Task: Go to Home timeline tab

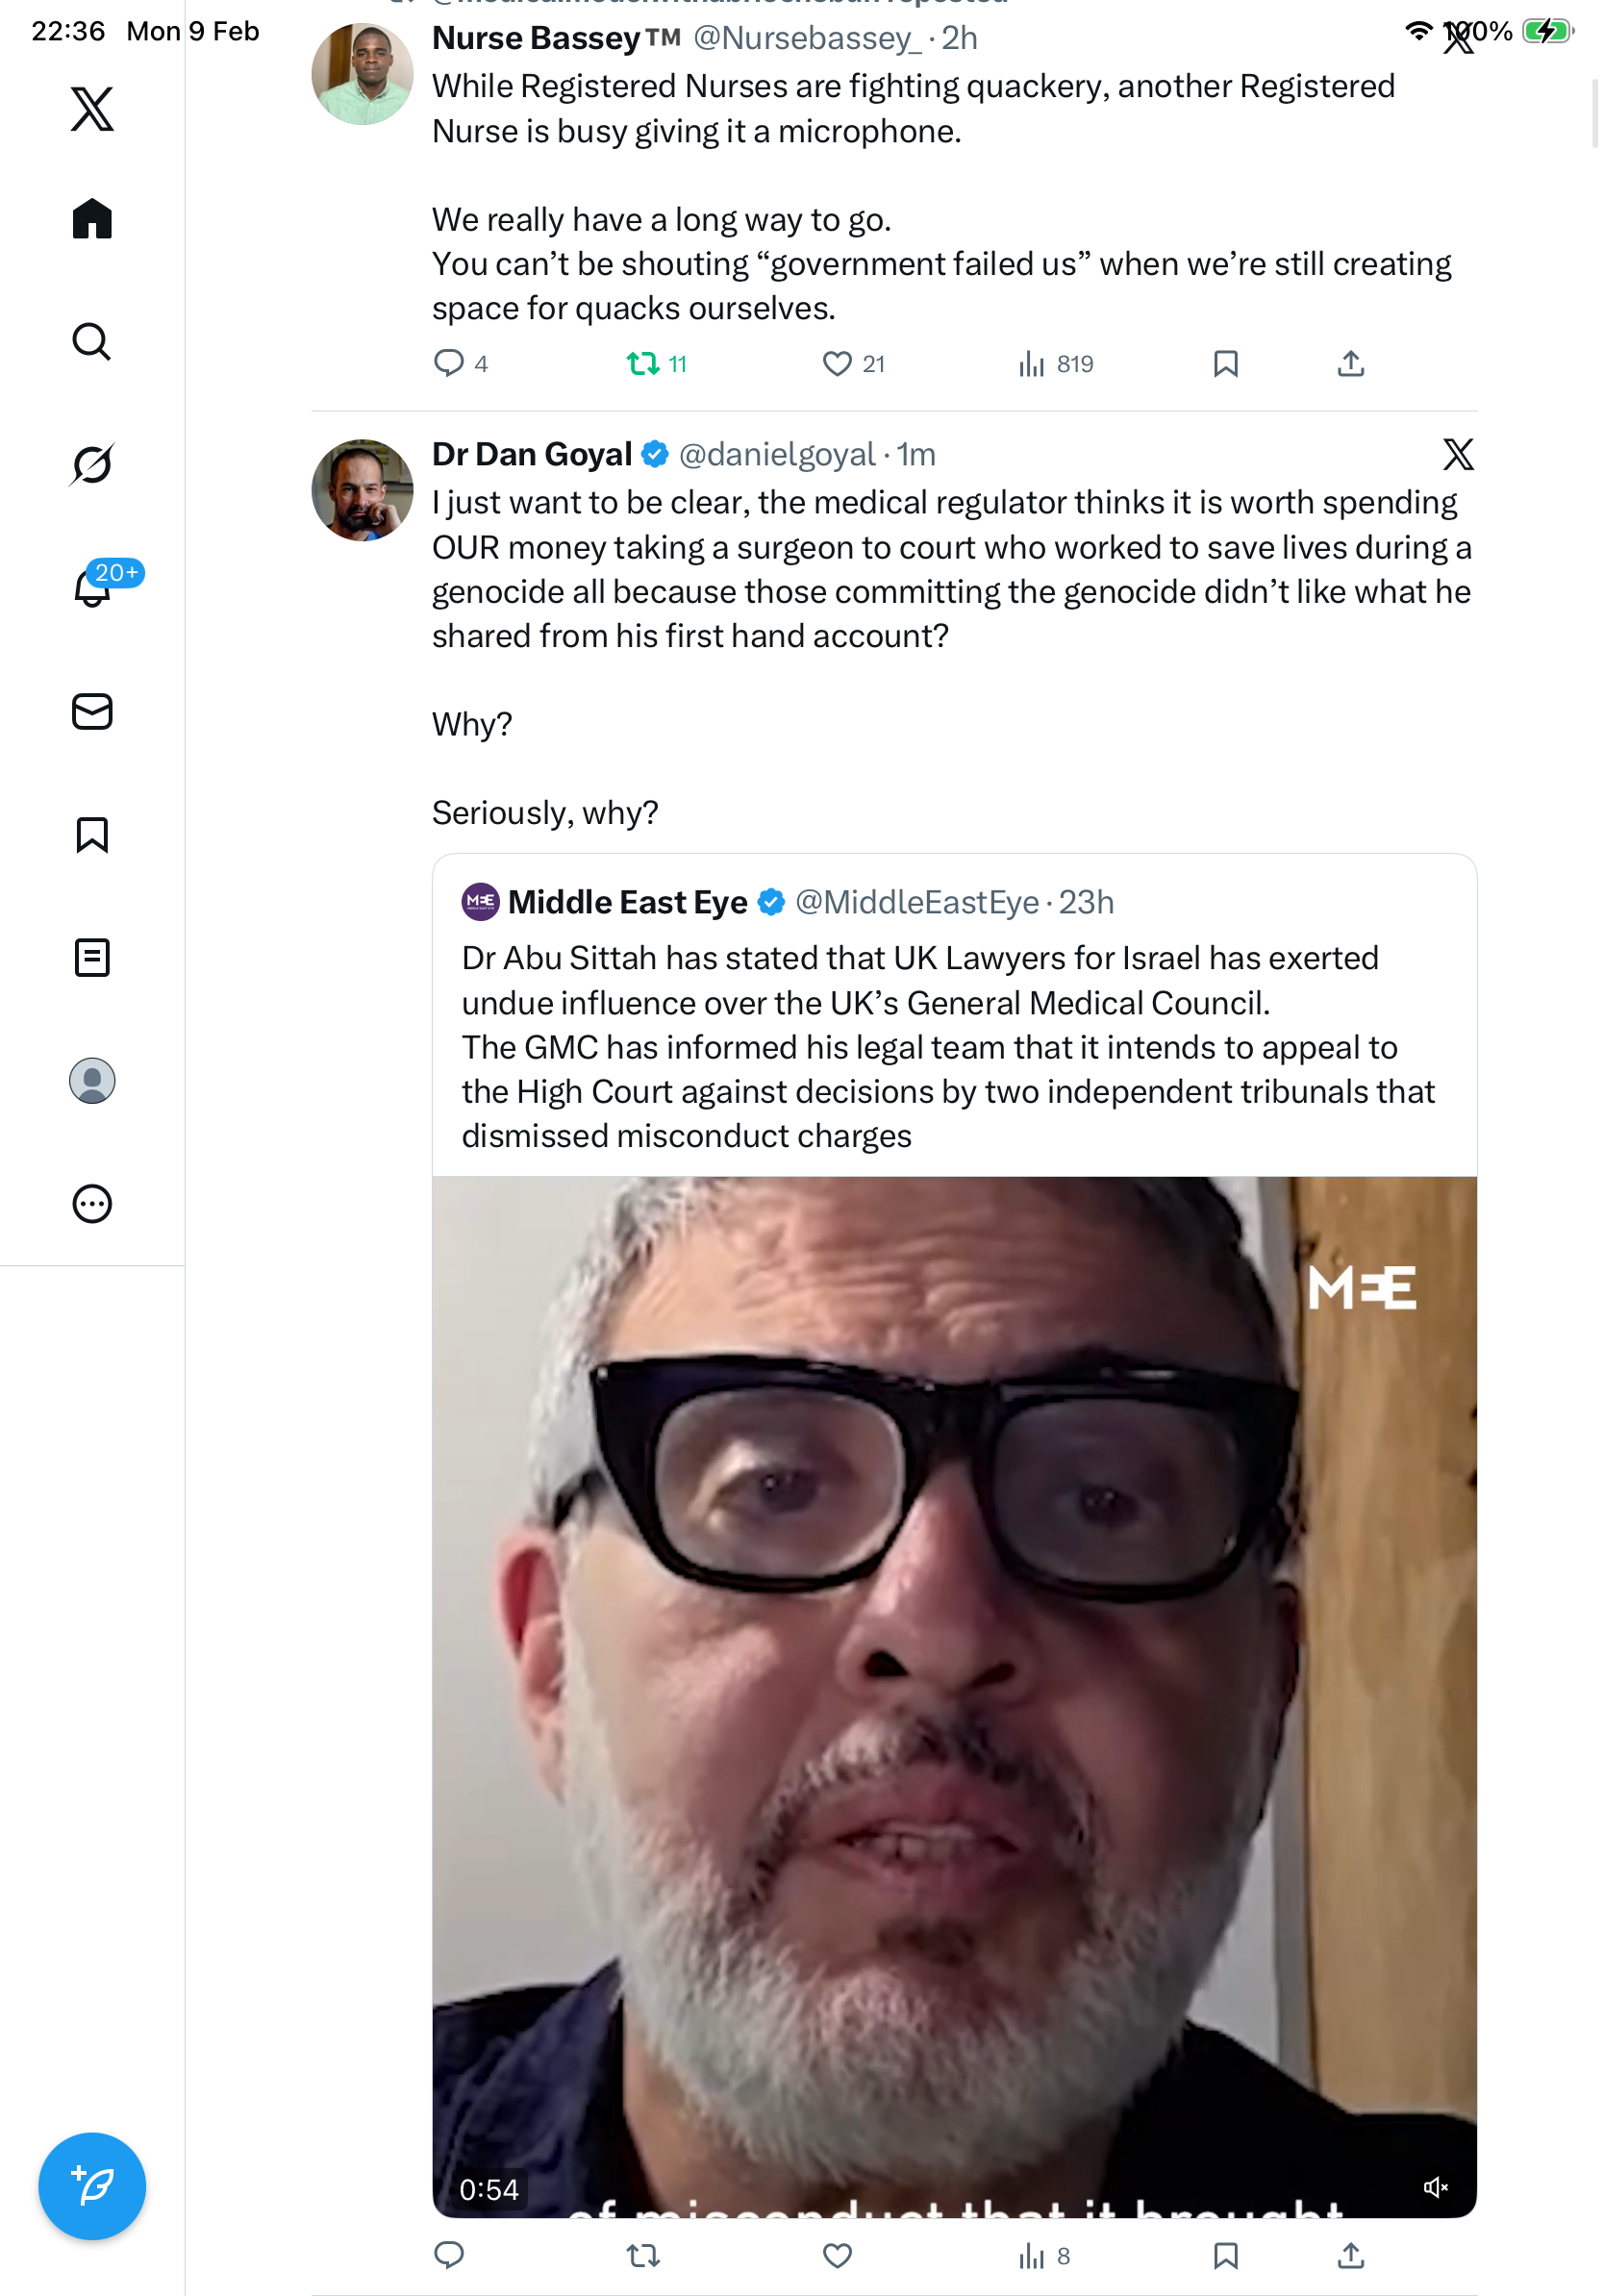Action: 92,218
